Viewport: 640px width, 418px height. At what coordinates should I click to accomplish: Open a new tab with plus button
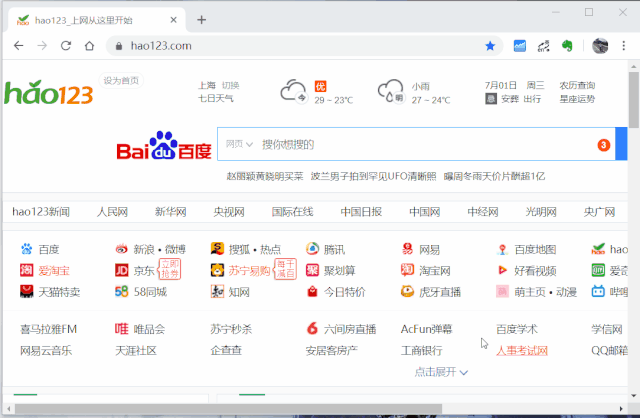pyautogui.click(x=201, y=20)
